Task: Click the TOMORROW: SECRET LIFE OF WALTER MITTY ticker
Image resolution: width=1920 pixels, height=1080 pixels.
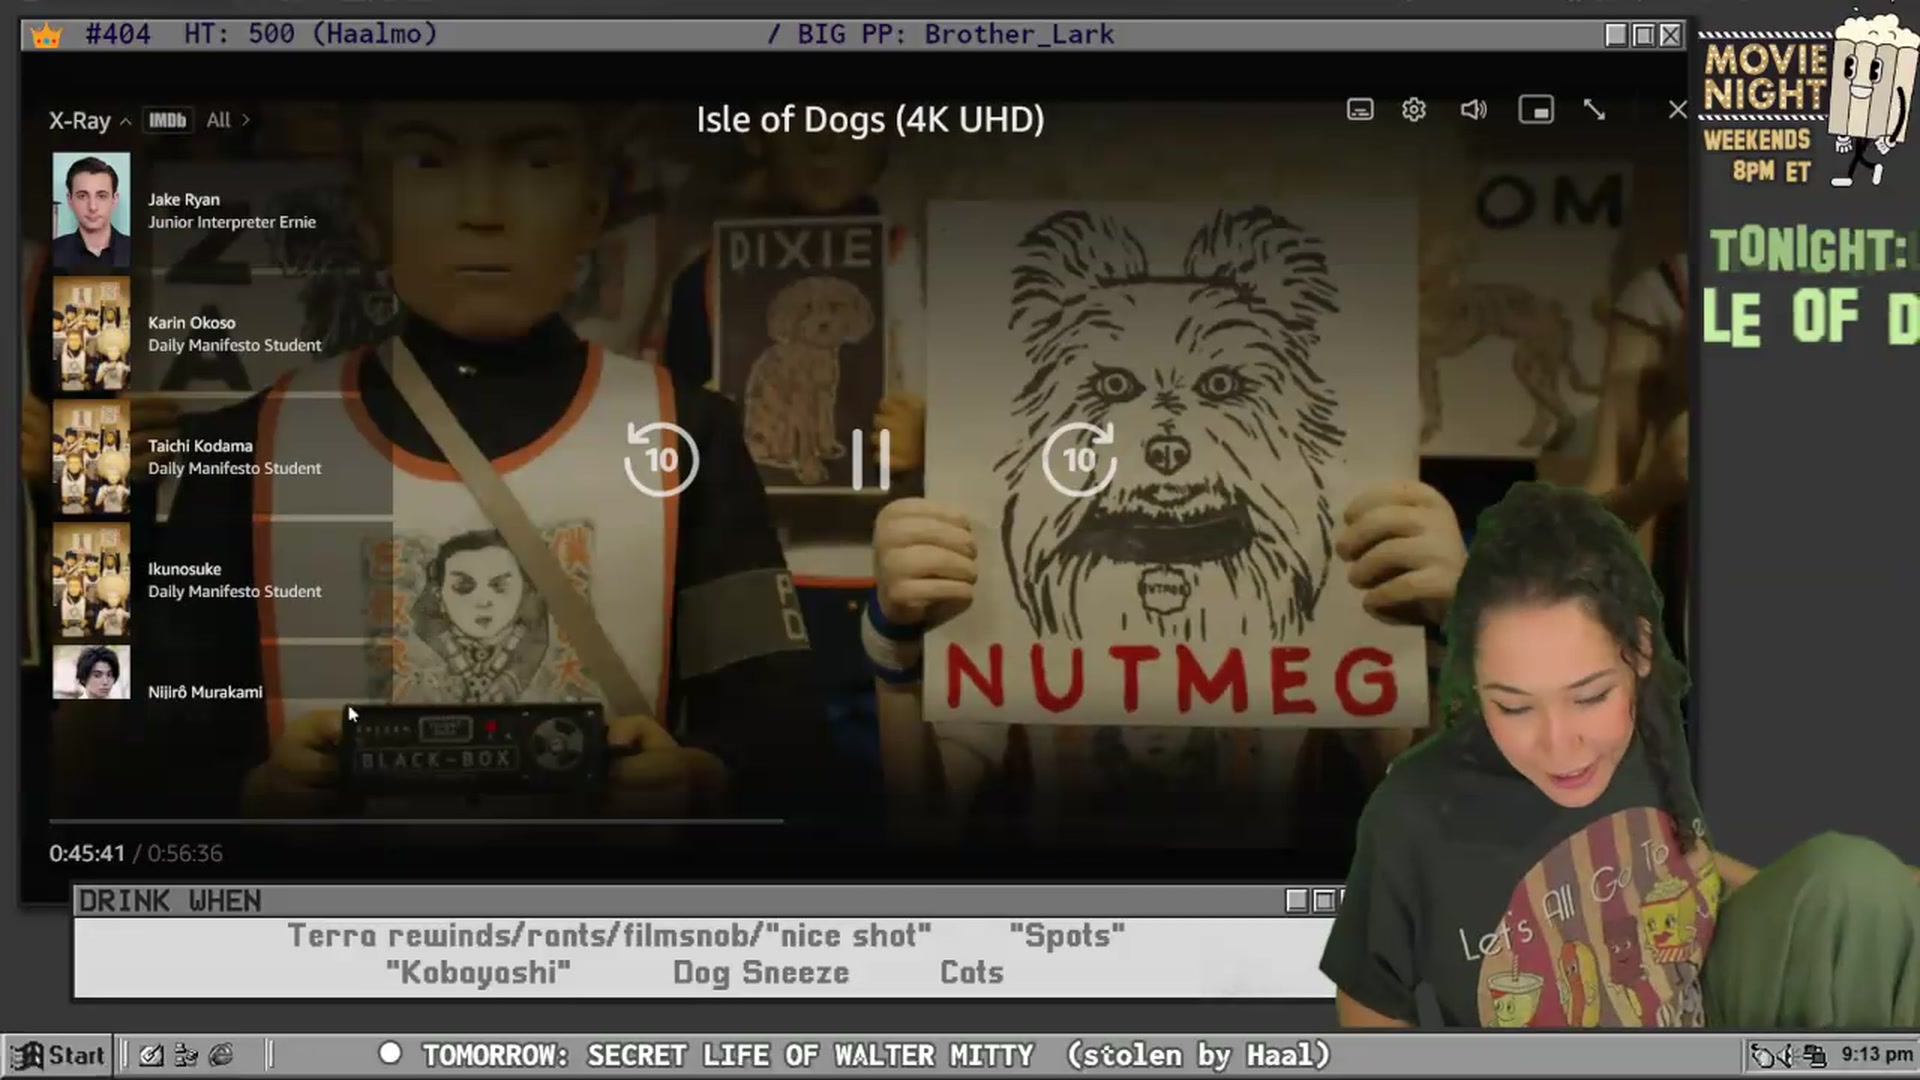Action: 728,1055
